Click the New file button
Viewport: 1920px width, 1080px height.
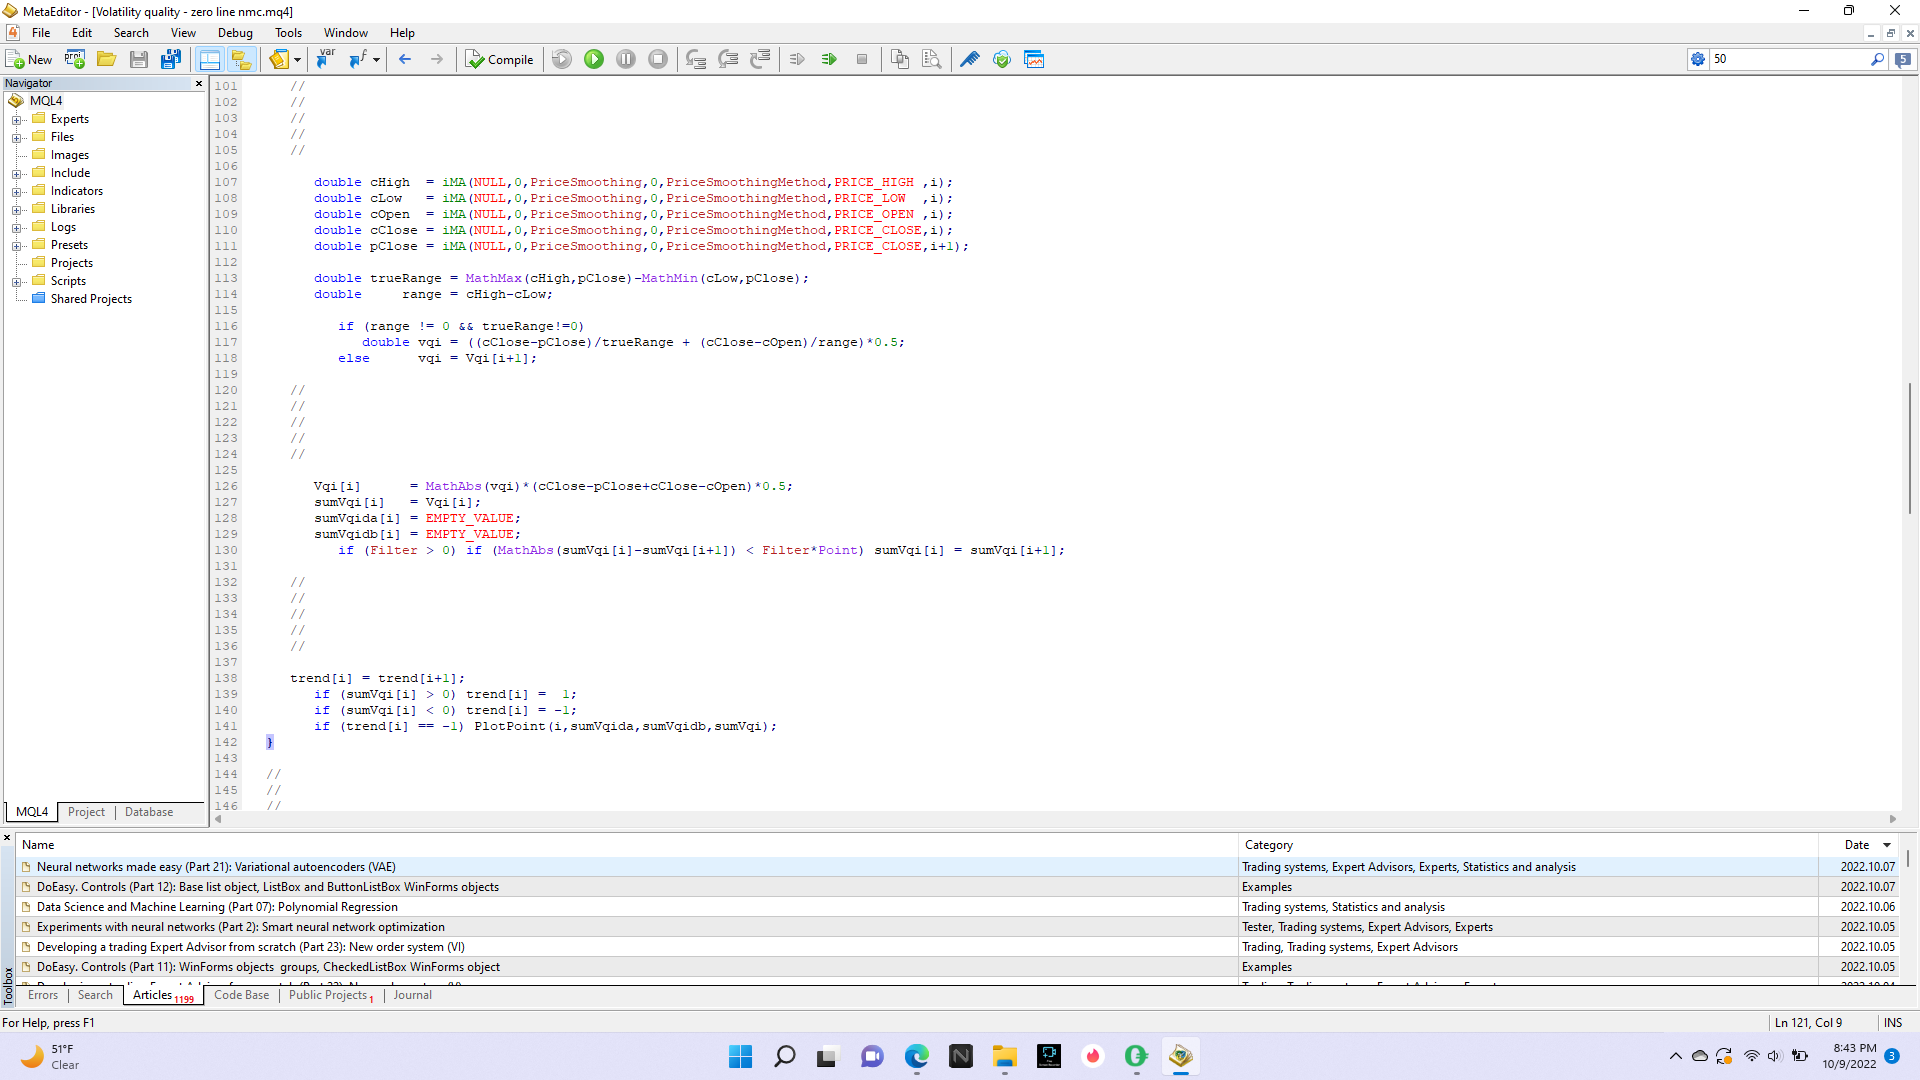29,59
